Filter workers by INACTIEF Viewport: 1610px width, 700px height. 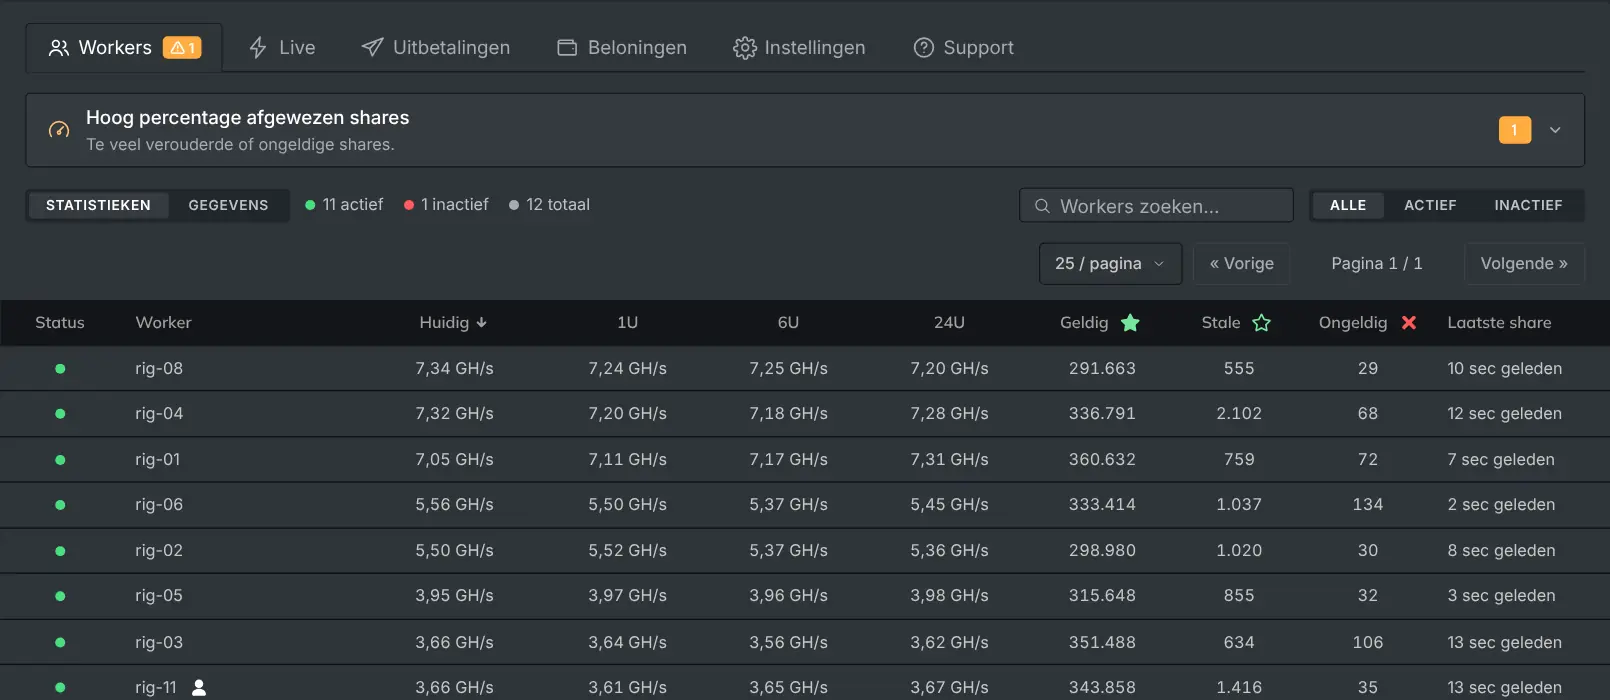point(1528,205)
